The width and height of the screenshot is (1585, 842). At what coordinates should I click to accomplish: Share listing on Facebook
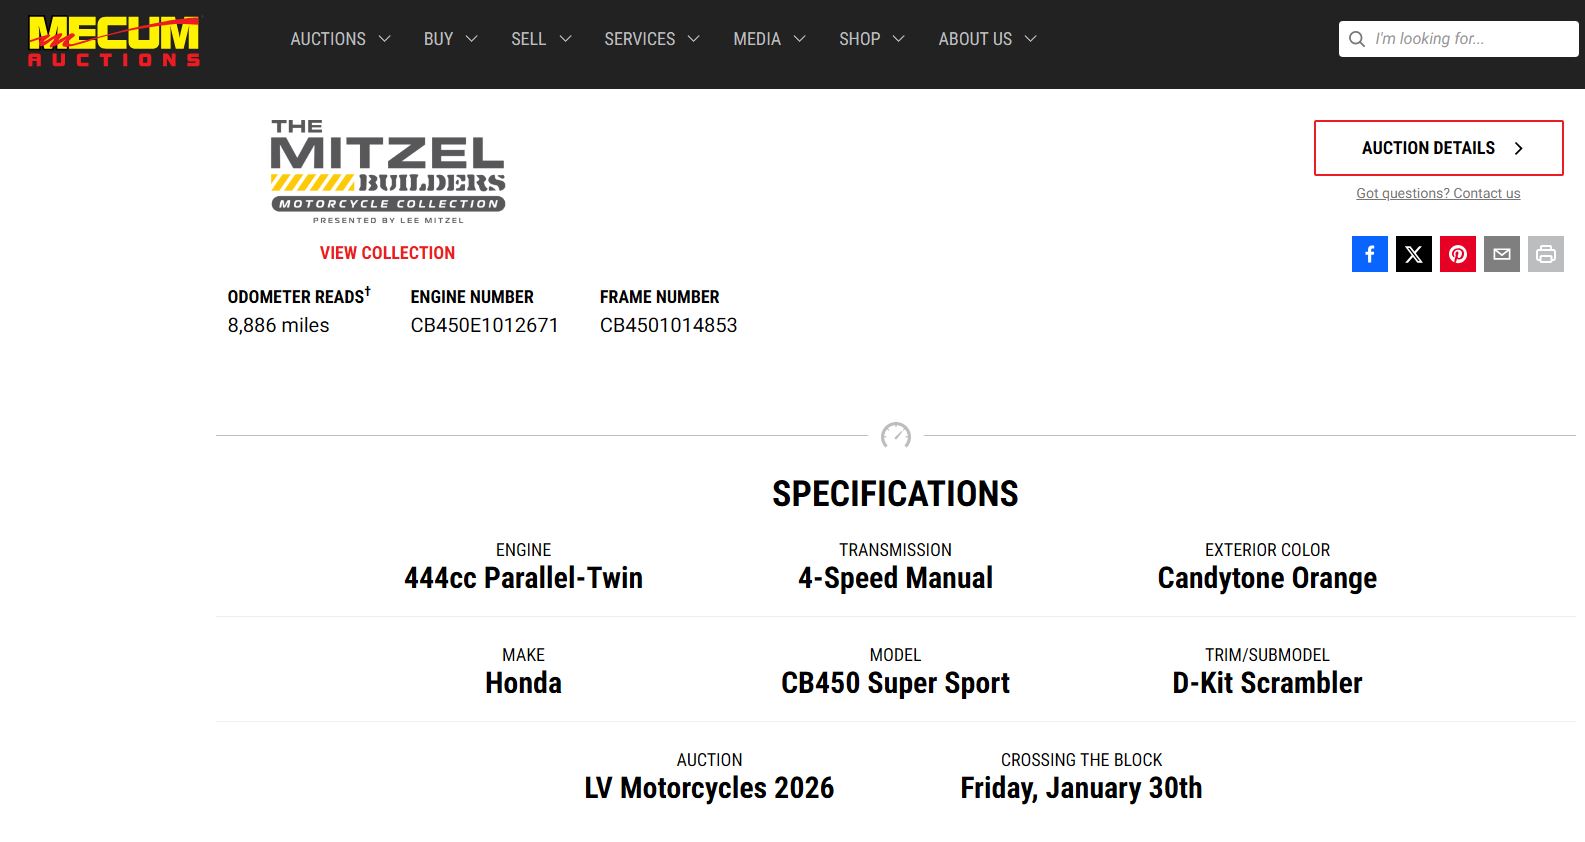point(1369,254)
